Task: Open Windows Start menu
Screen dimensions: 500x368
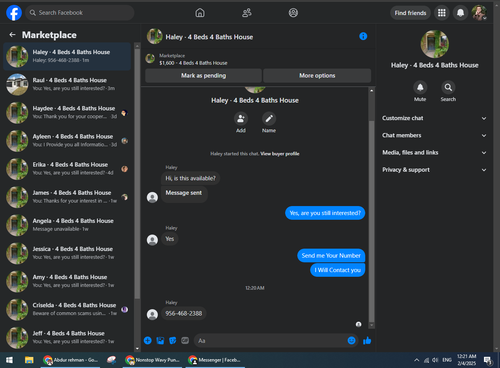Action: (9, 360)
